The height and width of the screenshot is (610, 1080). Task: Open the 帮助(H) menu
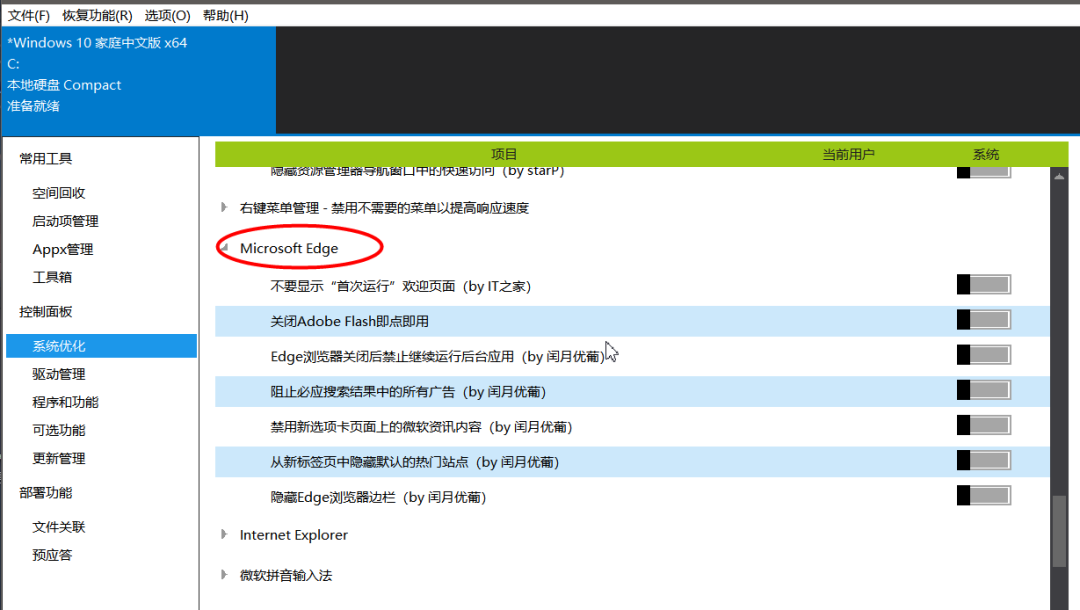coord(225,15)
